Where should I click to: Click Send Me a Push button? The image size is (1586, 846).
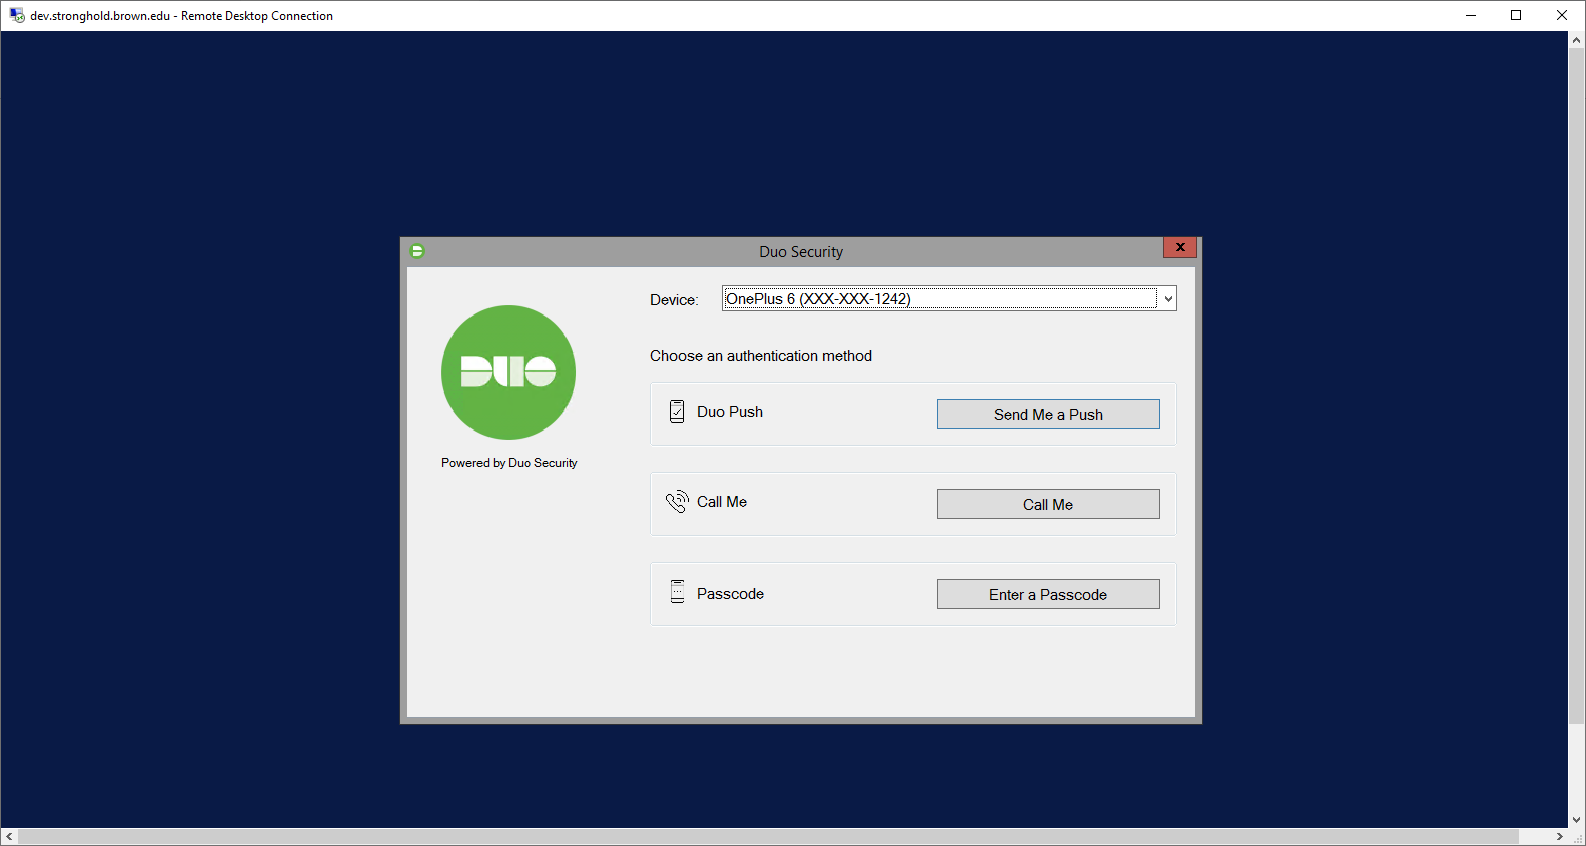pos(1048,414)
